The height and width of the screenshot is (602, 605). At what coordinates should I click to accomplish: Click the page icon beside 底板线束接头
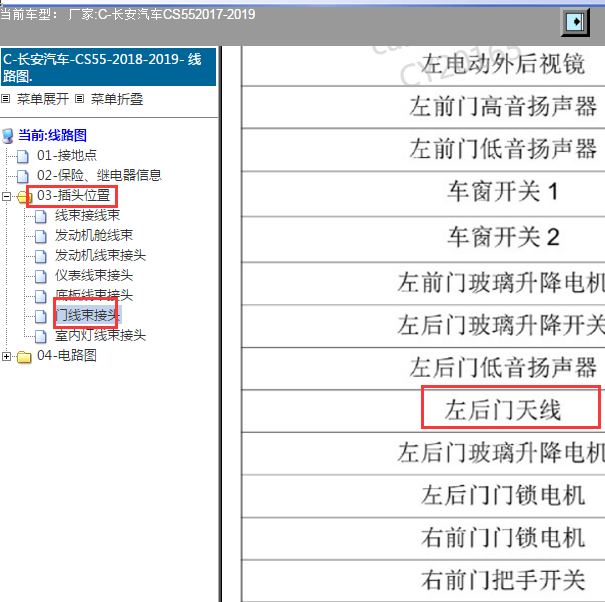point(41,296)
